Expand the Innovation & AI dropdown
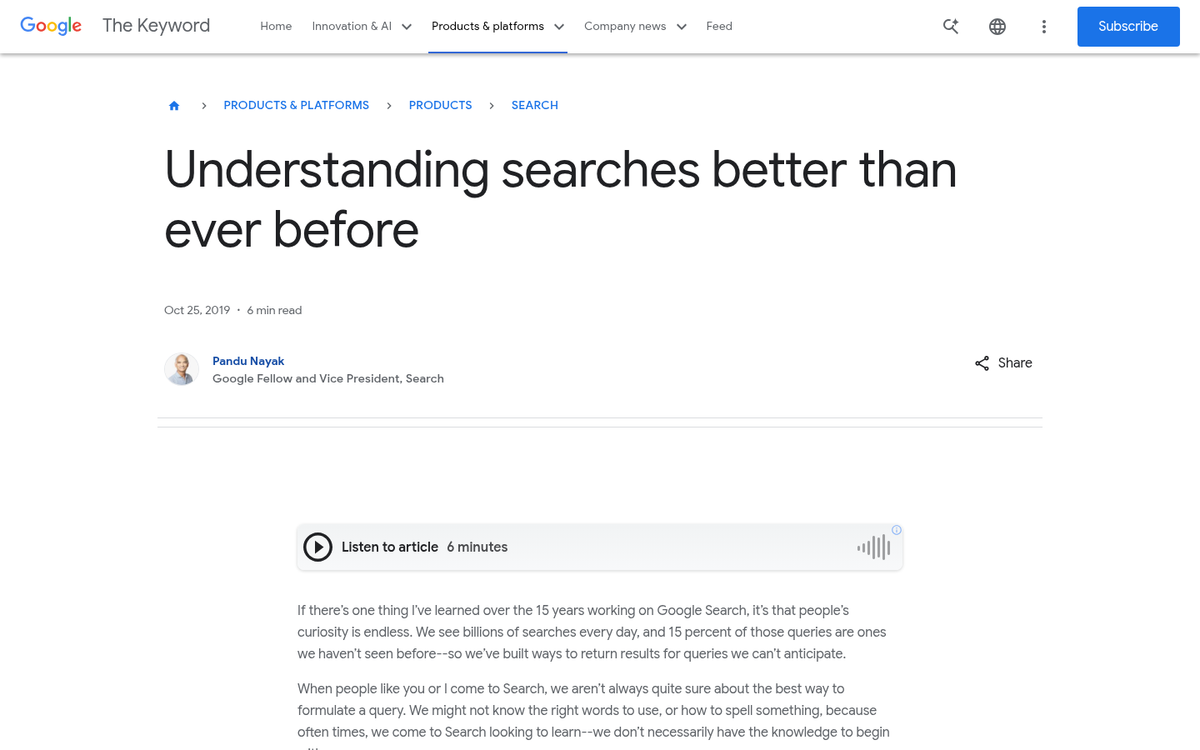 pyautogui.click(x=362, y=26)
